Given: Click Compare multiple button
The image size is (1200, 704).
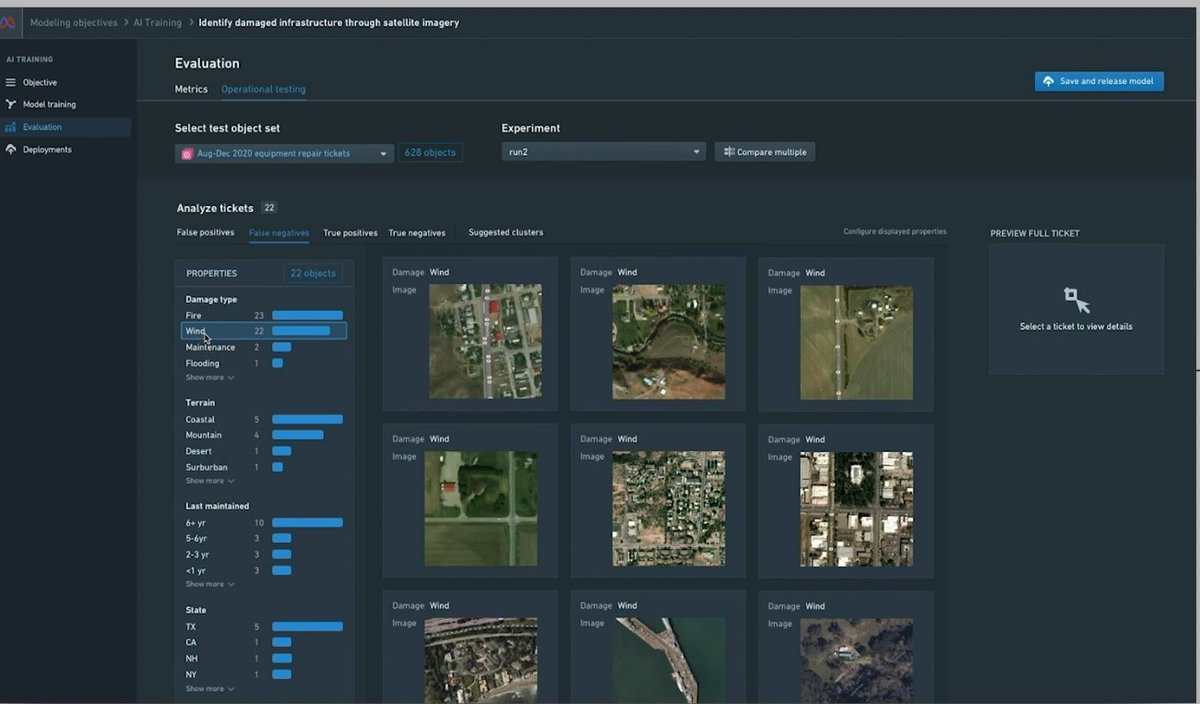Looking at the screenshot, I should pyautogui.click(x=764, y=152).
